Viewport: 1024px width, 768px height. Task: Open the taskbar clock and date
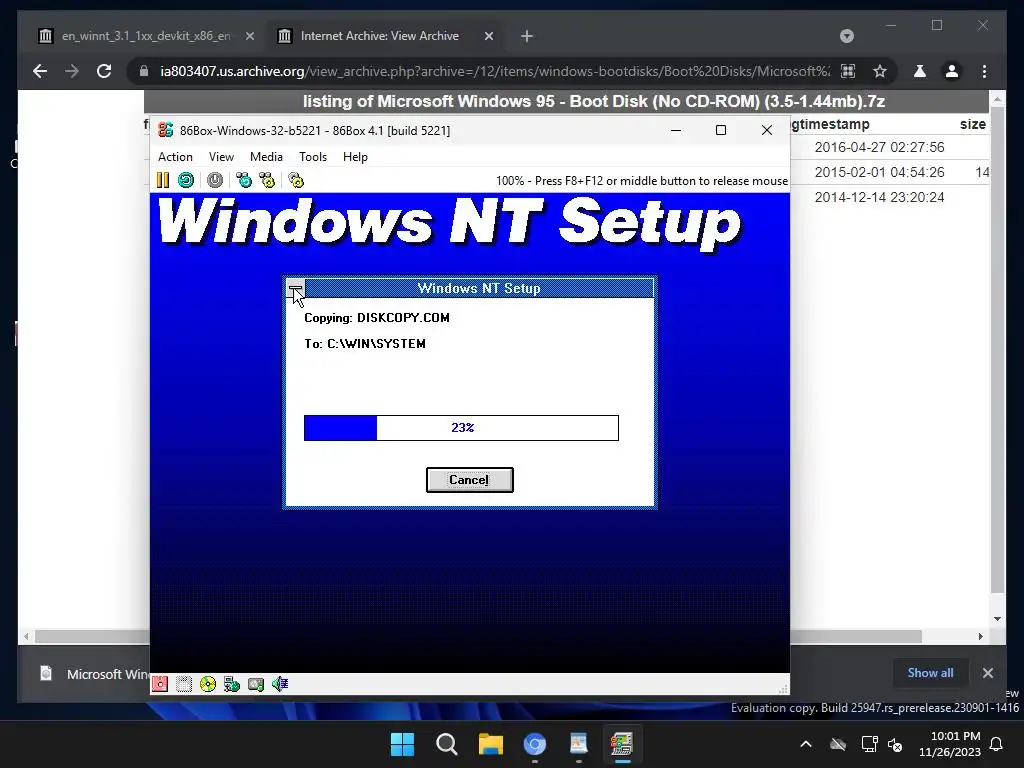coord(950,744)
